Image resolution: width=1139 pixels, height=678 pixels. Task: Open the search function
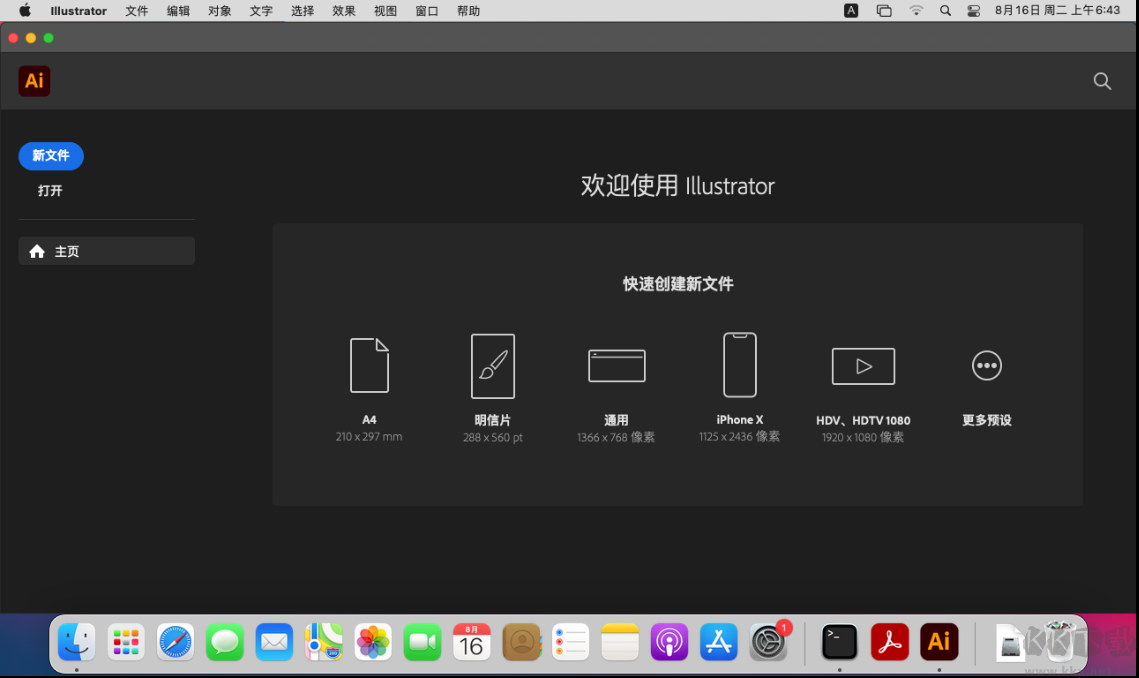click(x=1102, y=81)
